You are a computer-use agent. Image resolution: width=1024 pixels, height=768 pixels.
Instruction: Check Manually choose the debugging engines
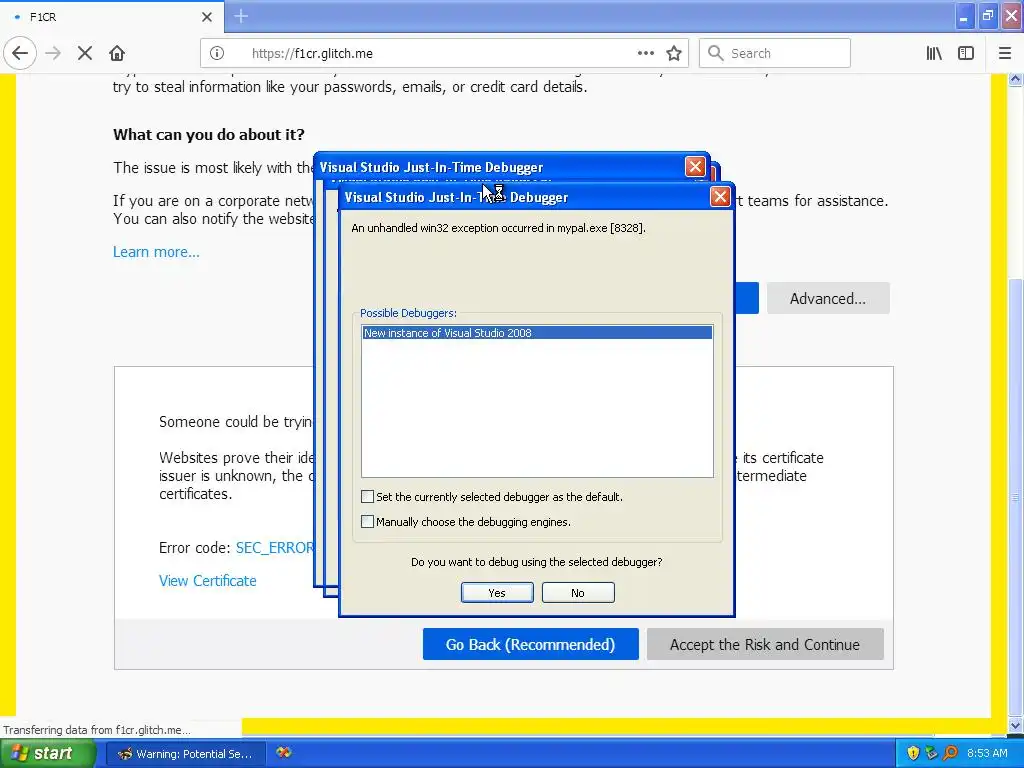pyautogui.click(x=367, y=522)
